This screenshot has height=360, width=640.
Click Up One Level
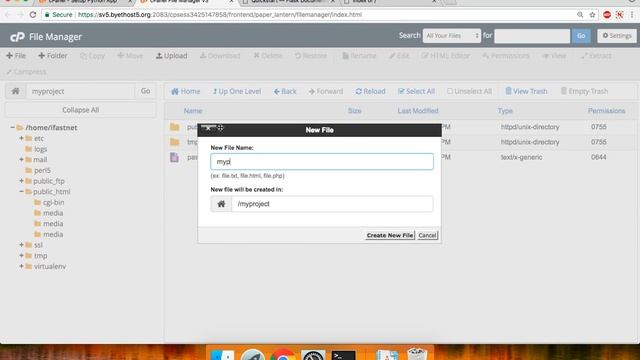pyautogui.click(x=237, y=91)
